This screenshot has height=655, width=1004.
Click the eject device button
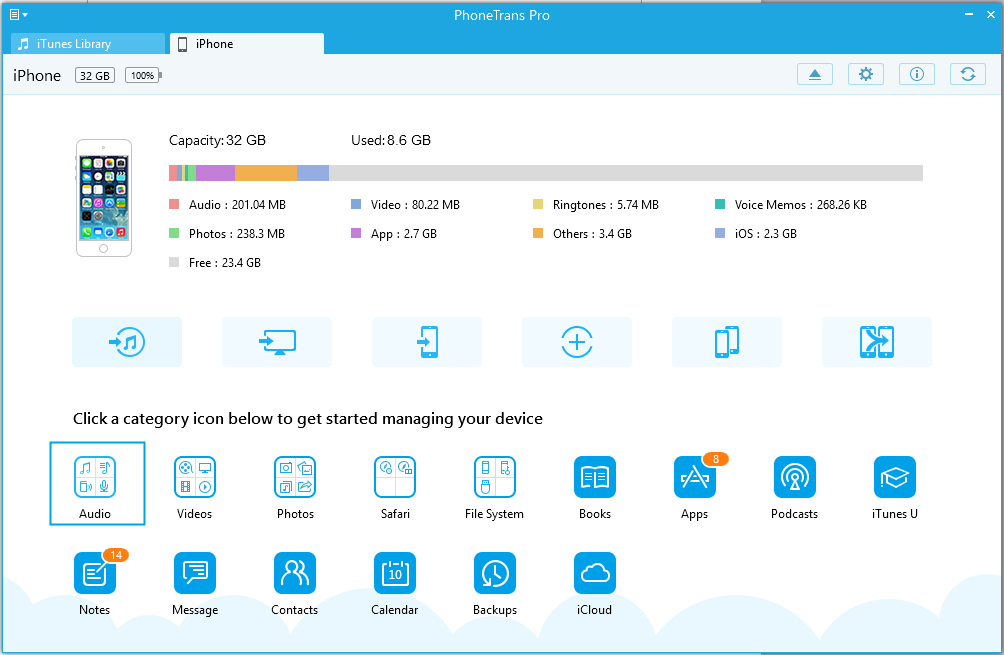click(815, 75)
